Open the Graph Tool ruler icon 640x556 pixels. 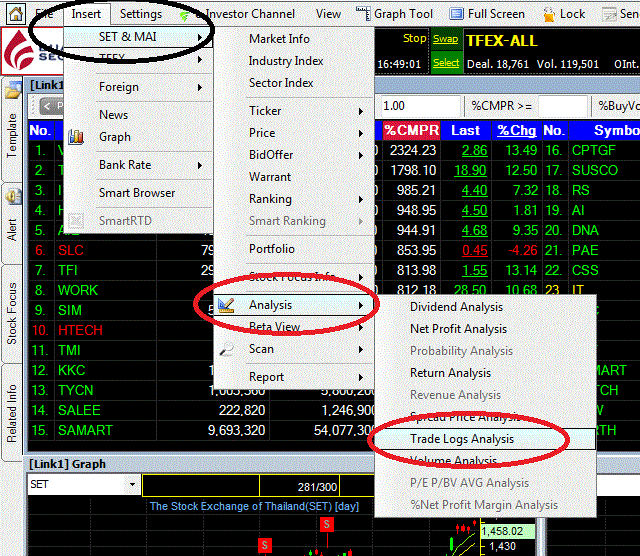[363, 14]
